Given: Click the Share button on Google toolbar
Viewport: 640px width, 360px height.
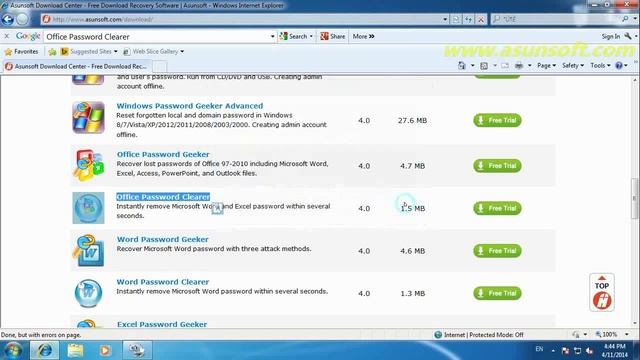Looking at the screenshot, I should 333,36.
